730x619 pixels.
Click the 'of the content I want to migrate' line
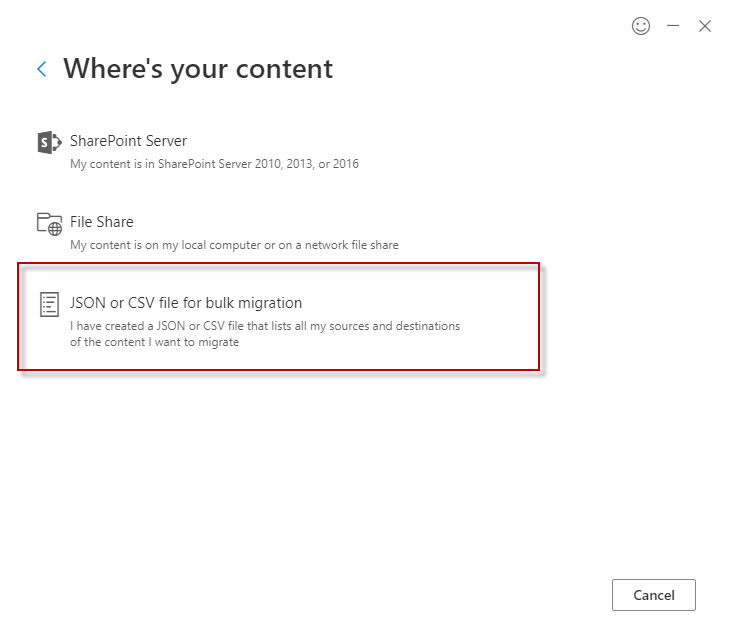pos(154,342)
